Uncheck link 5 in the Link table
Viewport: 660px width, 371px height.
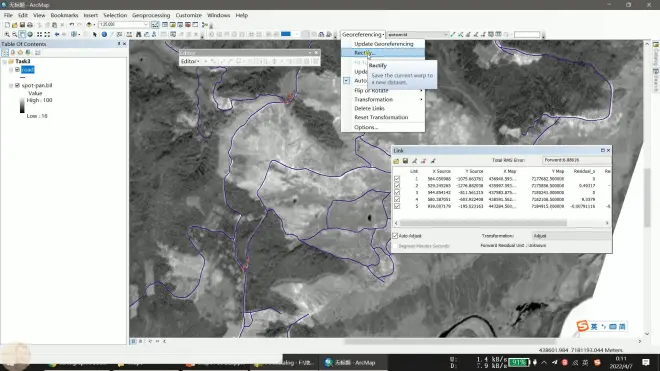[397, 206]
